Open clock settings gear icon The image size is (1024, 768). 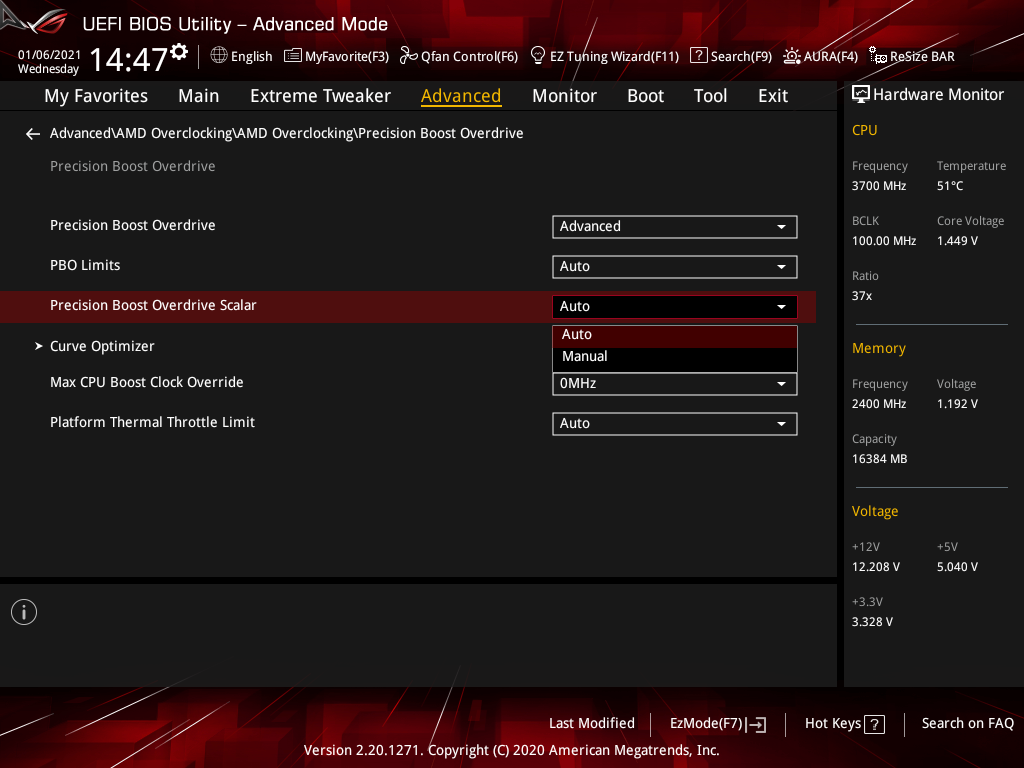click(179, 51)
